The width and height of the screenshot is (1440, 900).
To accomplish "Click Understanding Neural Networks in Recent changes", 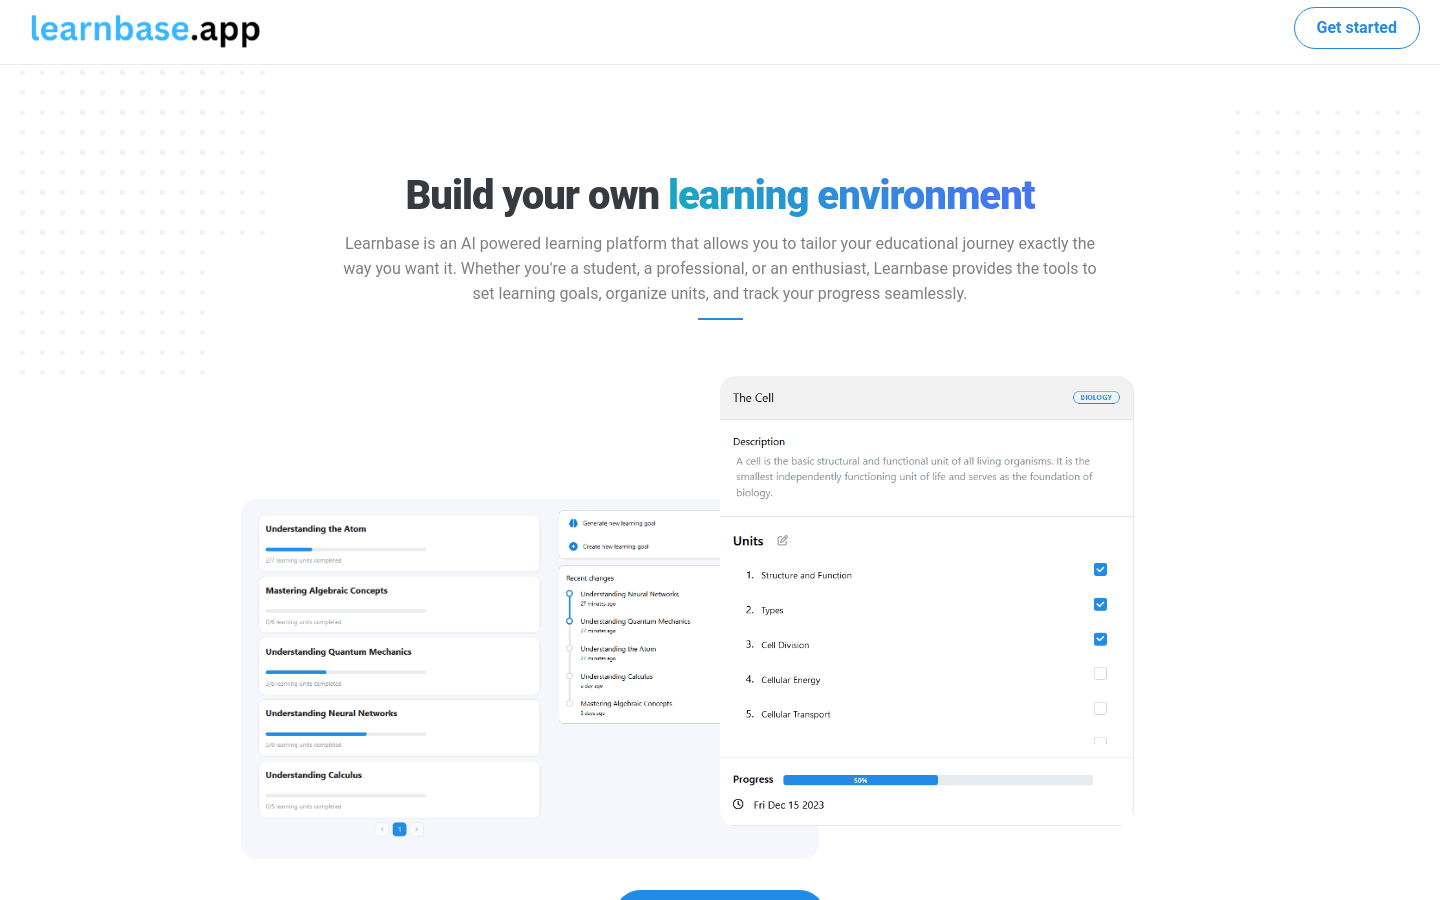I will tap(630, 594).
